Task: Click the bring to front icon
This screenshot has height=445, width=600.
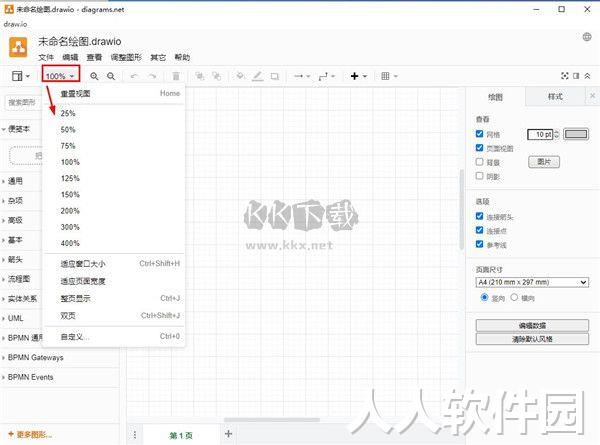Action: point(199,76)
